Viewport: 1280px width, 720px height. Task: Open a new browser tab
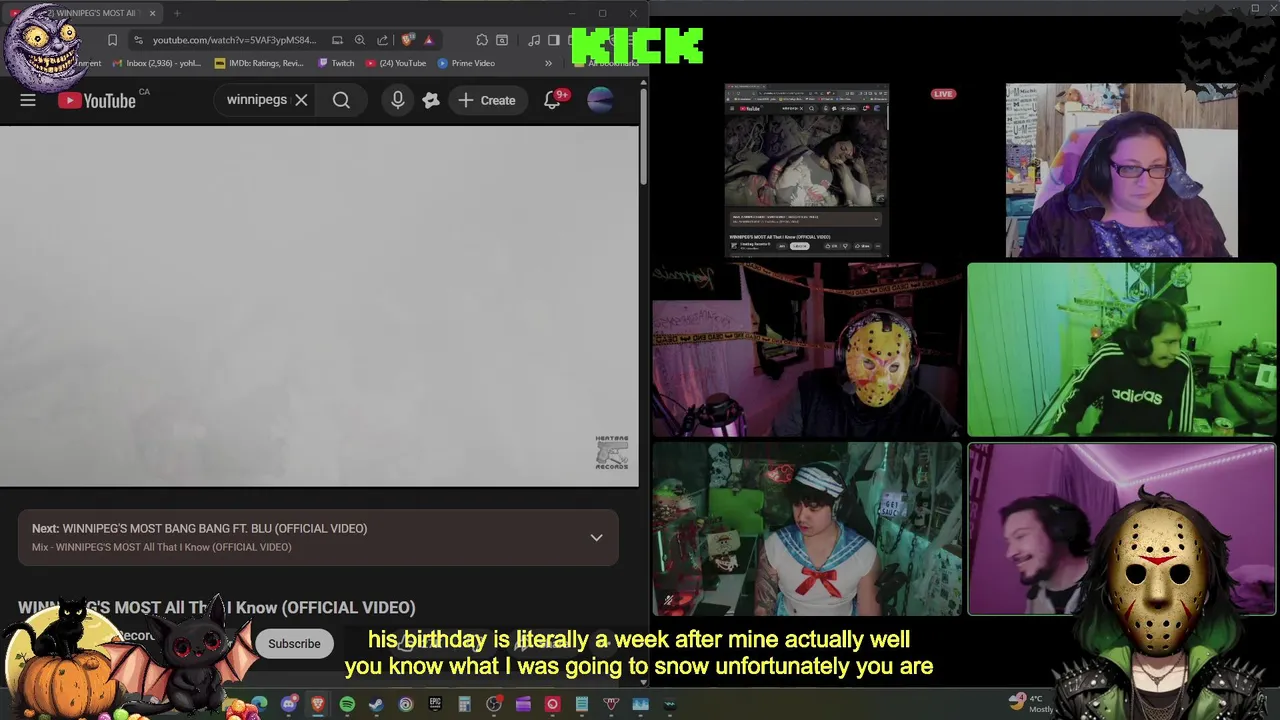click(x=177, y=13)
